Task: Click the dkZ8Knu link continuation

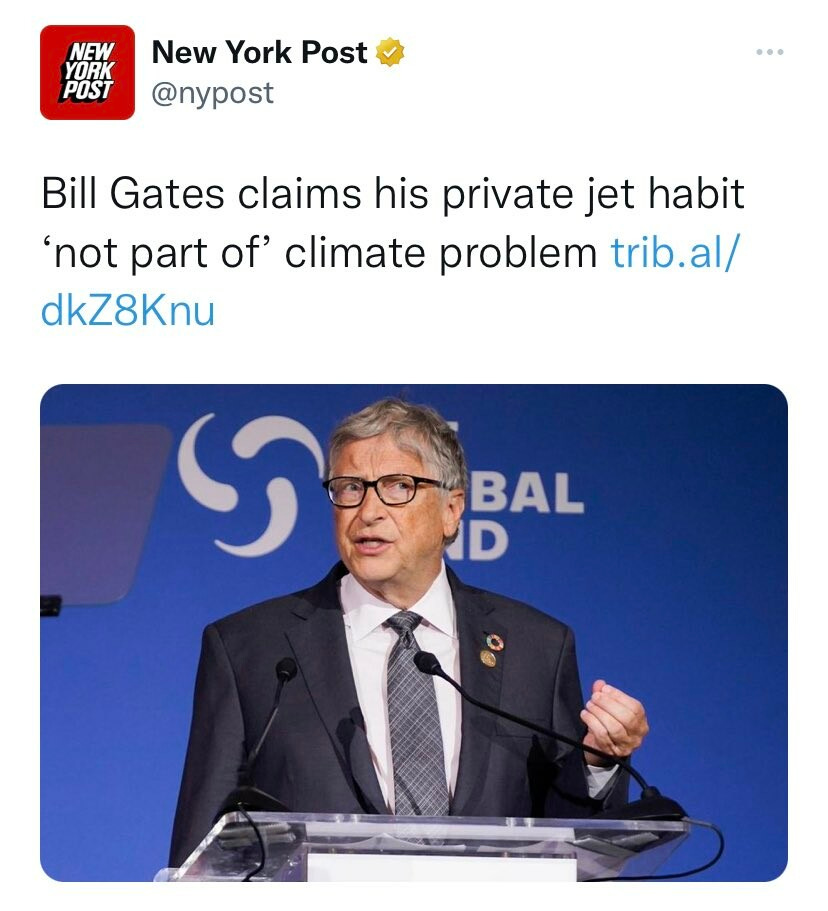Action: tap(128, 311)
